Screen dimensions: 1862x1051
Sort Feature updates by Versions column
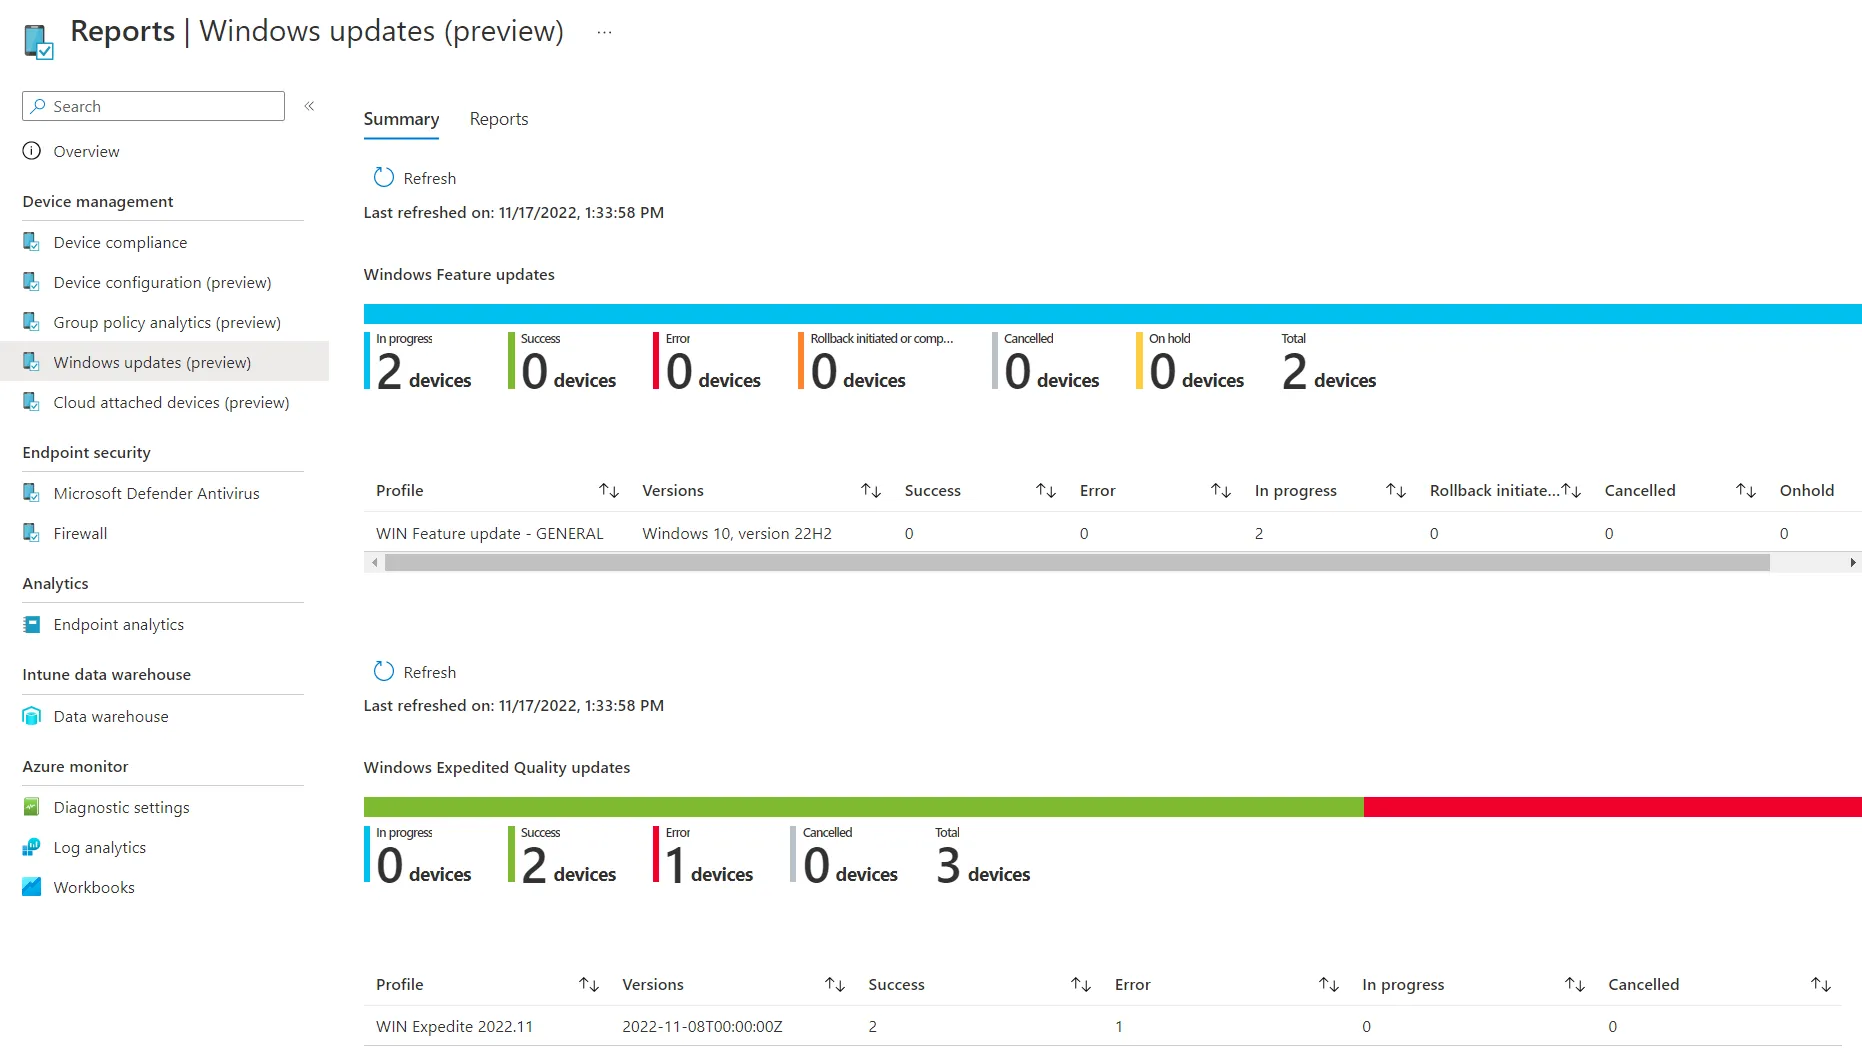(x=870, y=490)
